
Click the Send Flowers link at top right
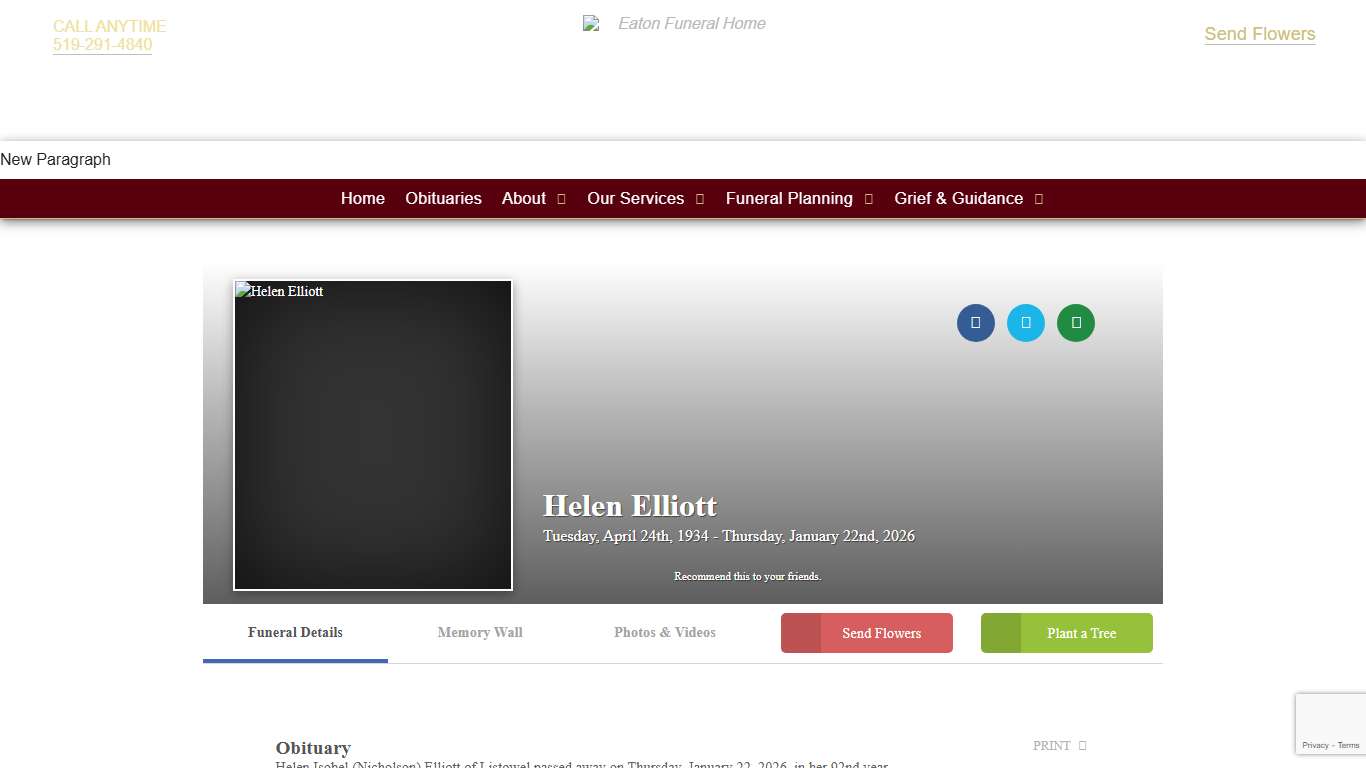coord(1259,33)
